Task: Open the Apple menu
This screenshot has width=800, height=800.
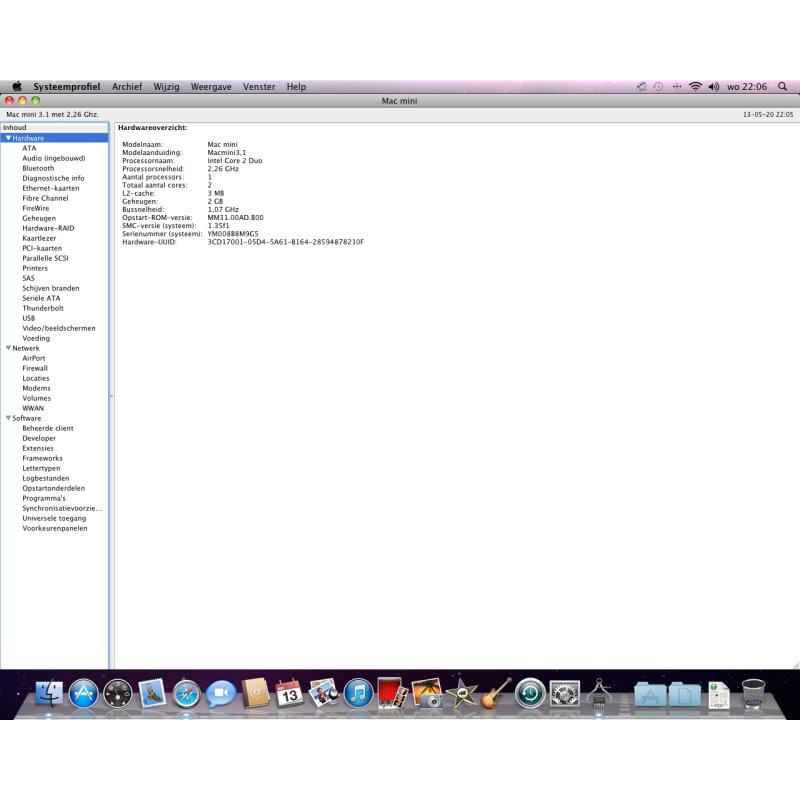Action: 17,86
